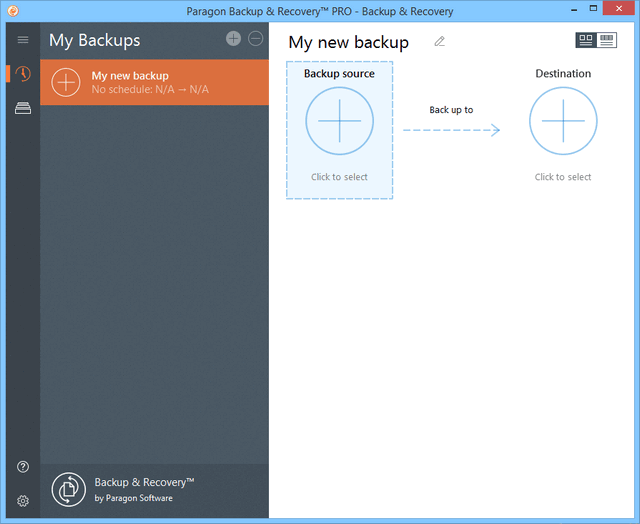640x524 pixels.
Task: Click the Paragon app icon in title bar
Action: click(x=12, y=11)
